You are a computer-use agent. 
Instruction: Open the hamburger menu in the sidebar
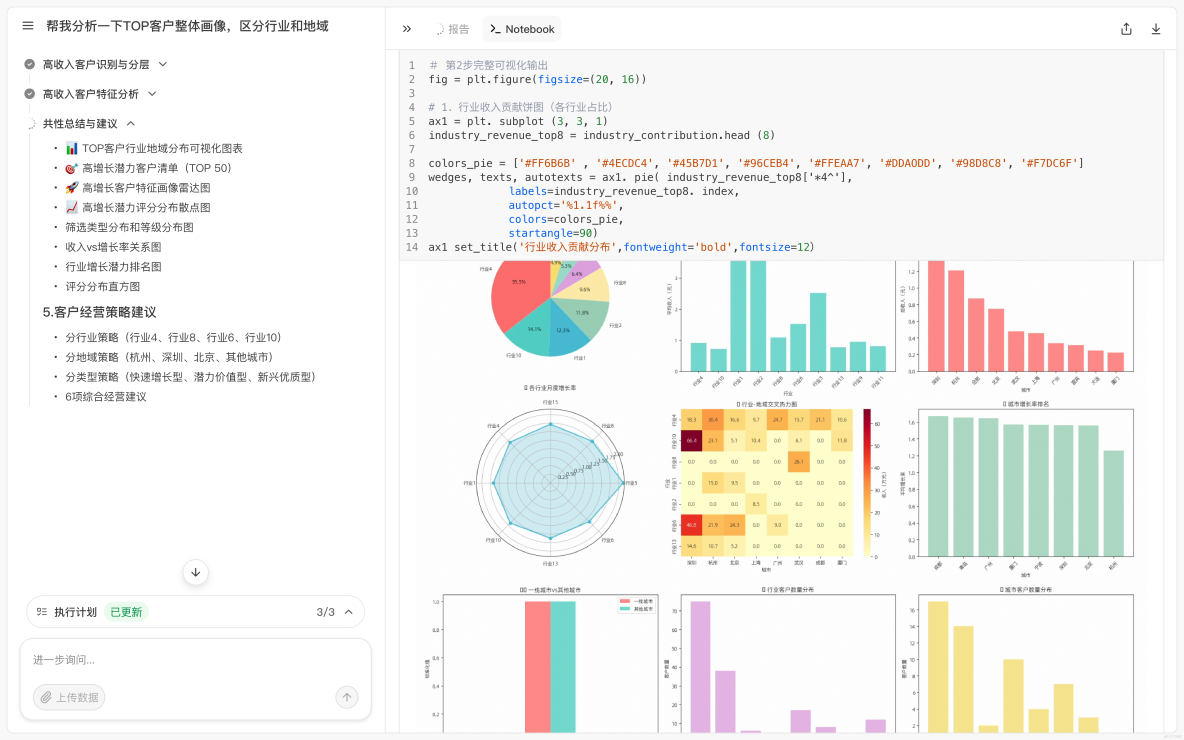[27, 25]
